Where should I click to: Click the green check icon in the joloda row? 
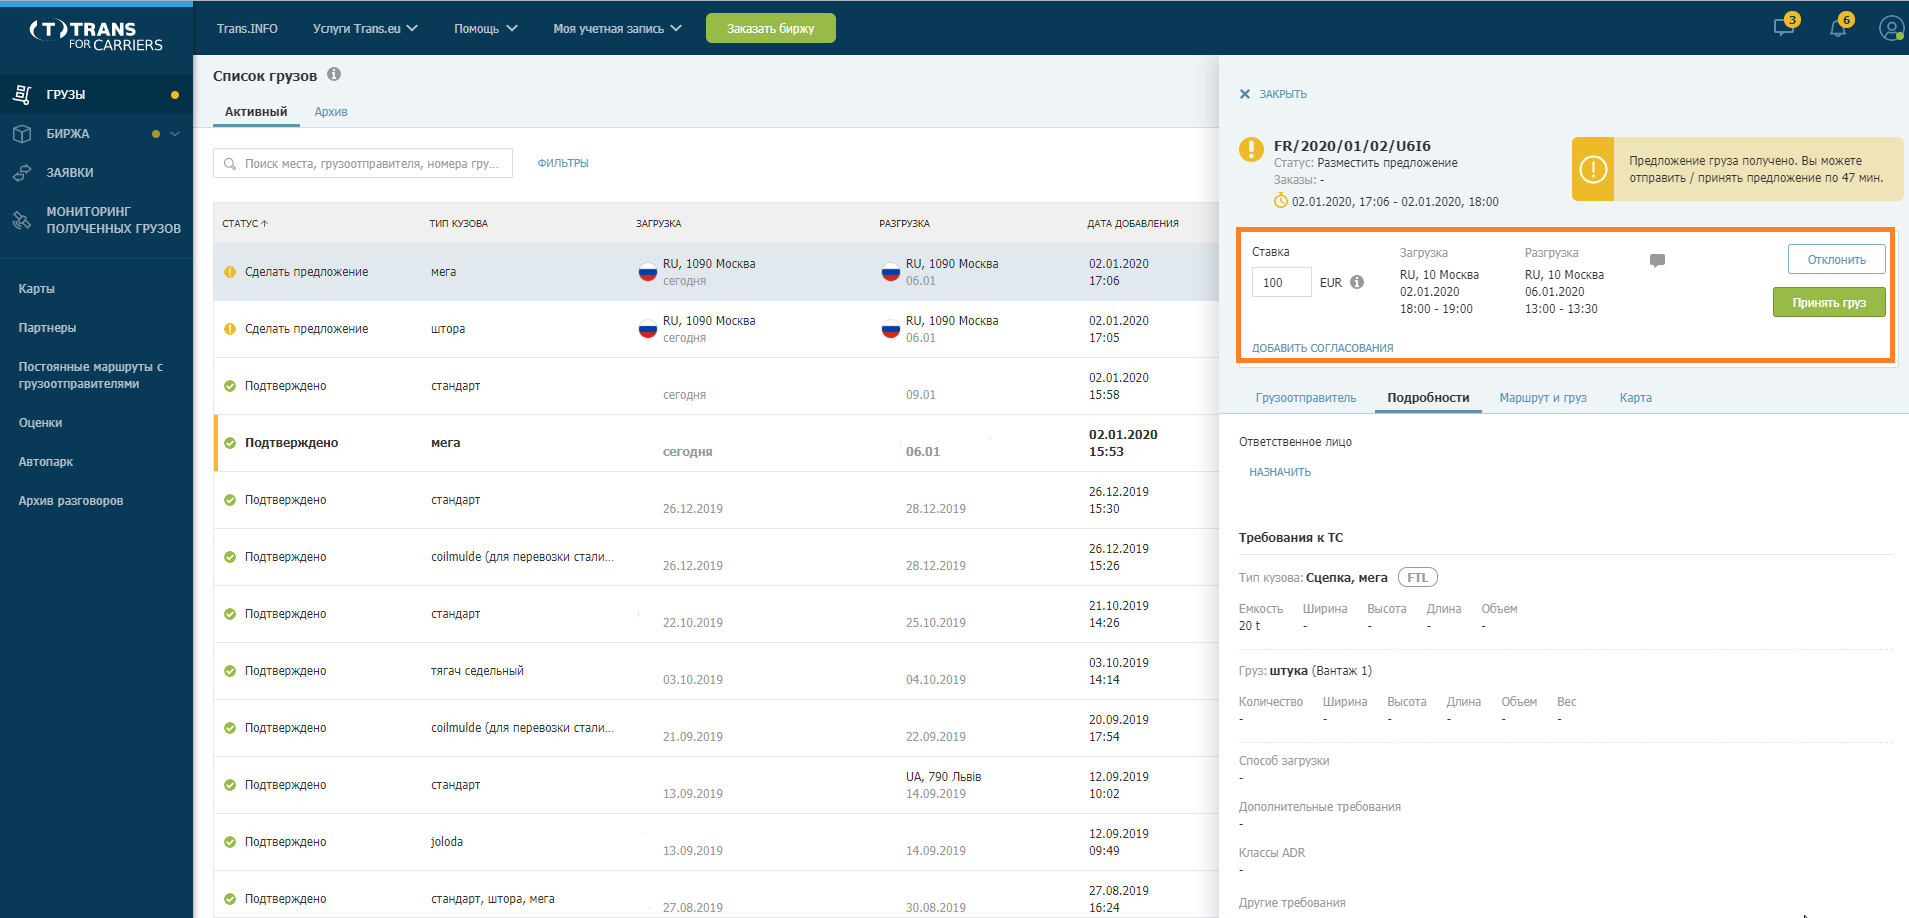click(230, 842)
